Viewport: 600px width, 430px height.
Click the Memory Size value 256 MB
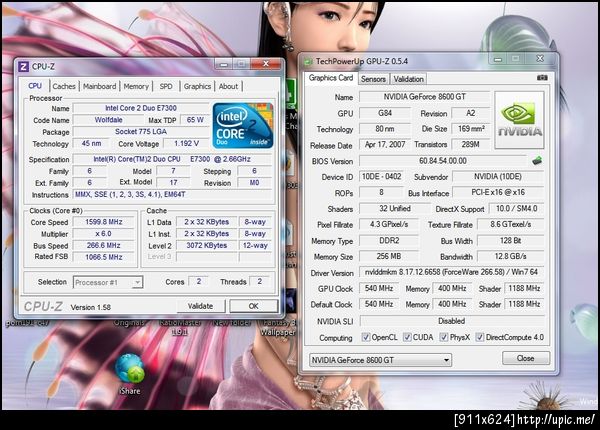tap(389, 256)
